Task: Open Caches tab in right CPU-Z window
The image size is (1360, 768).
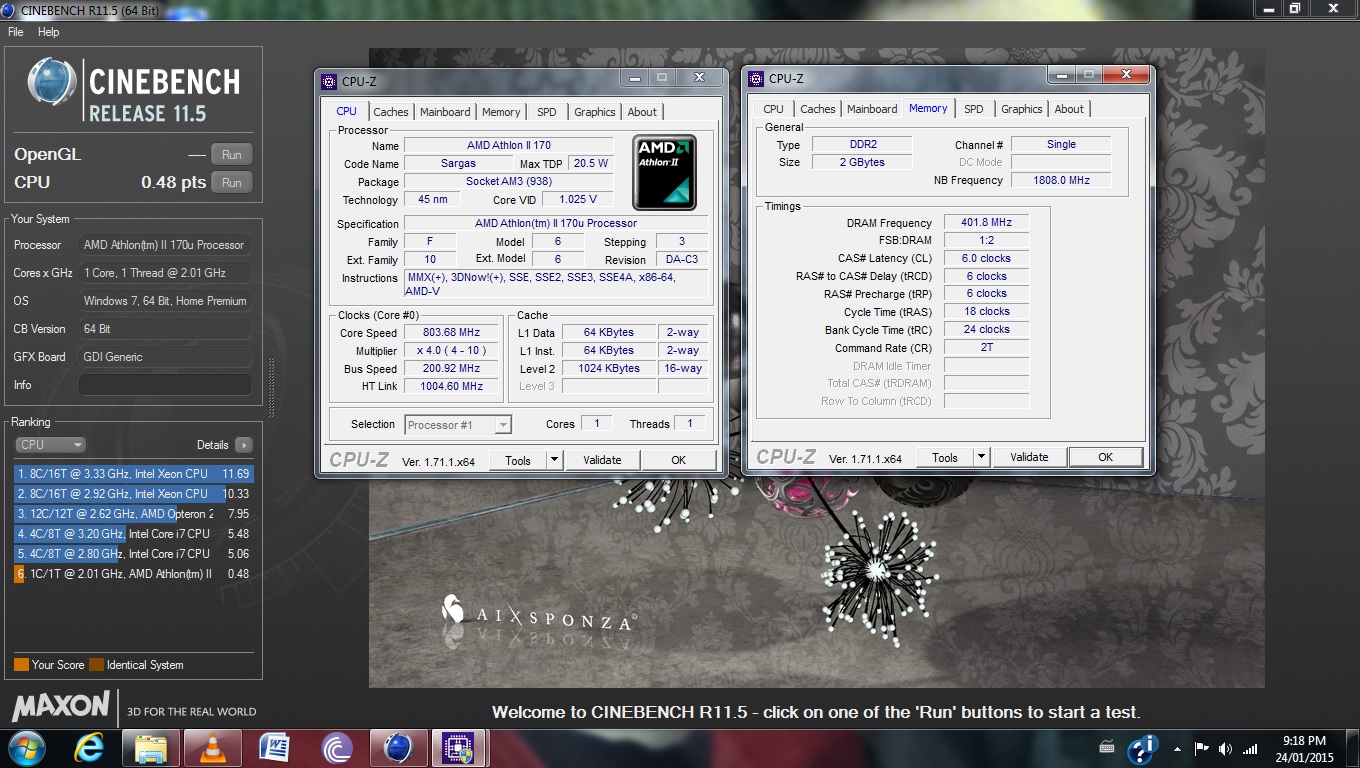Action: click(x=818, y=109)
